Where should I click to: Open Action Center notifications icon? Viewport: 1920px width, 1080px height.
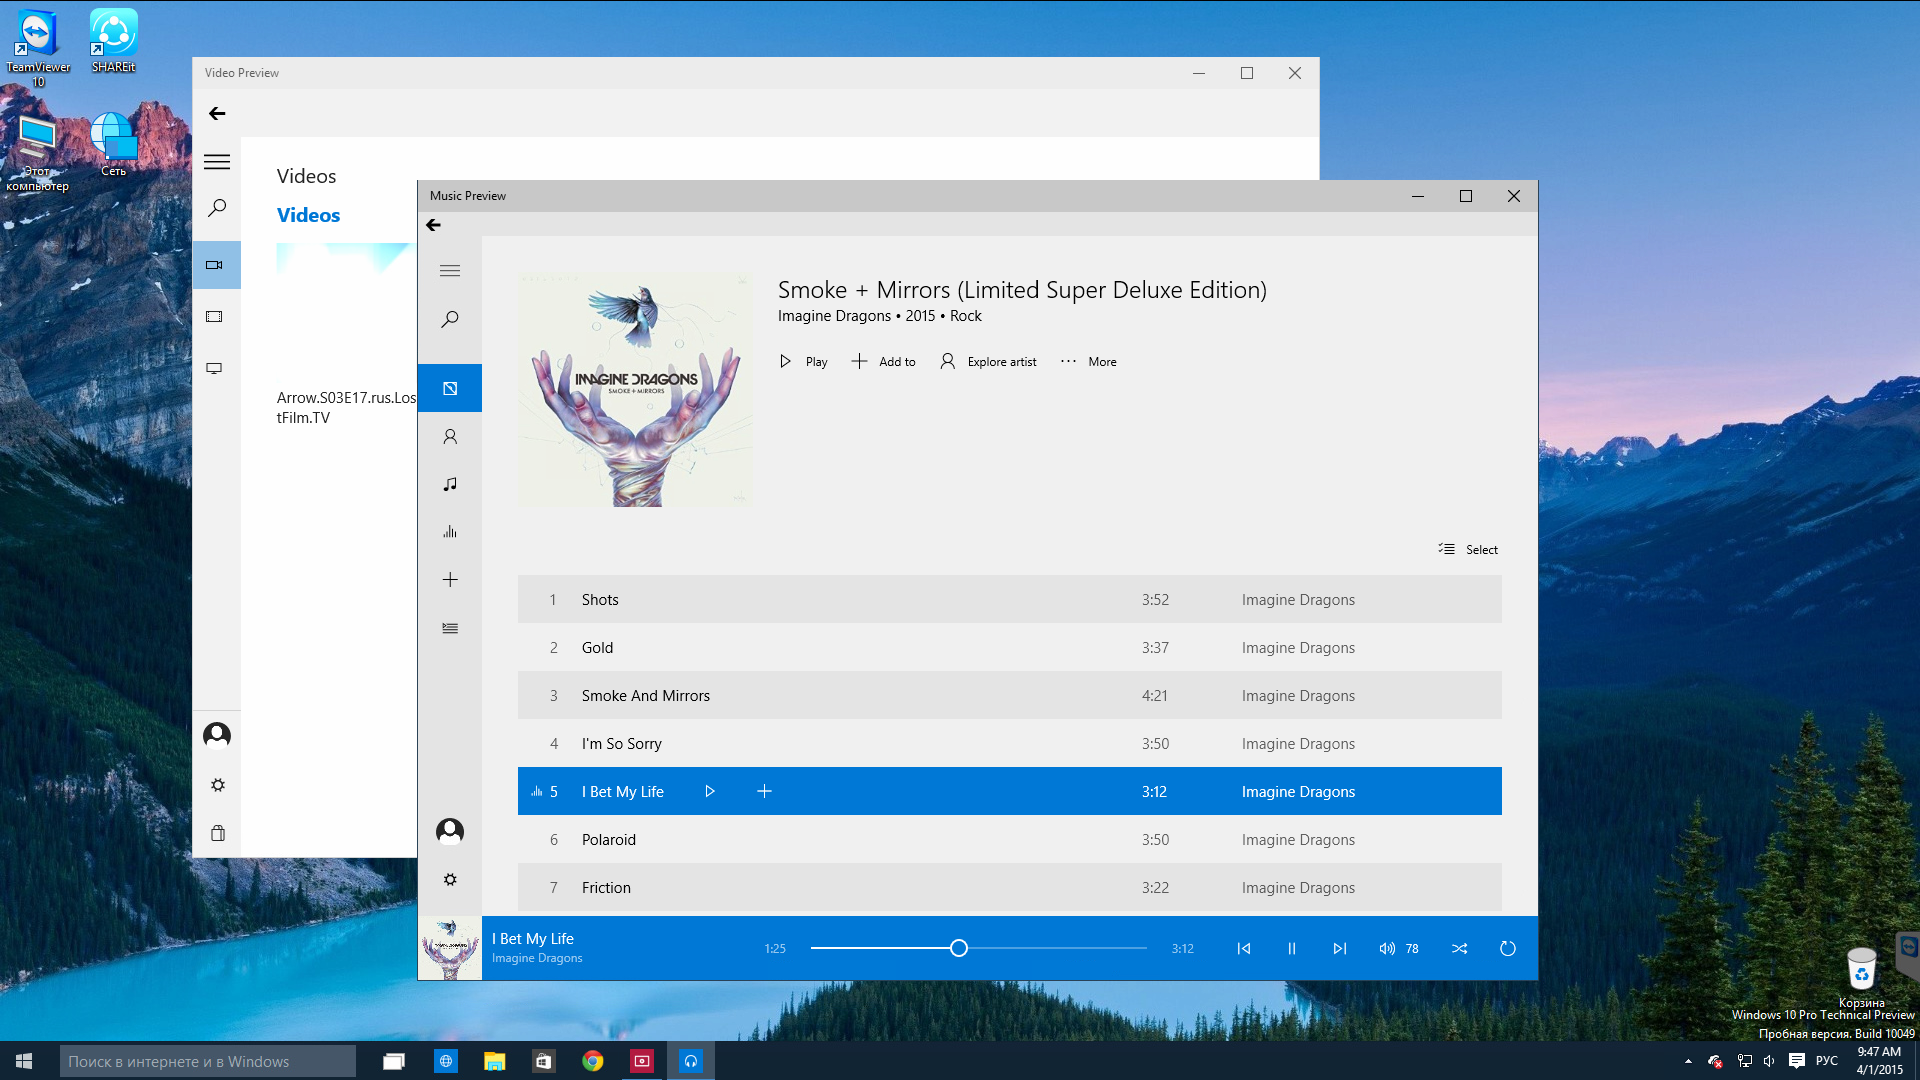(x=1797, y=1061)
